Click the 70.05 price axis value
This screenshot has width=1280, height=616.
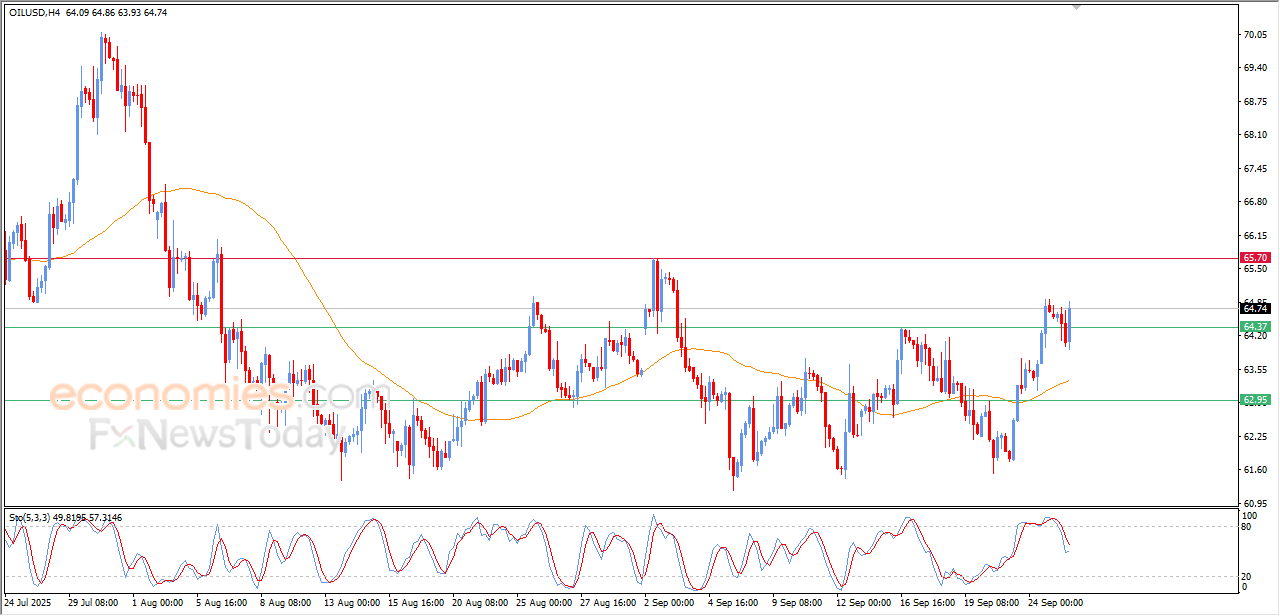click(x=1257, y=34)
